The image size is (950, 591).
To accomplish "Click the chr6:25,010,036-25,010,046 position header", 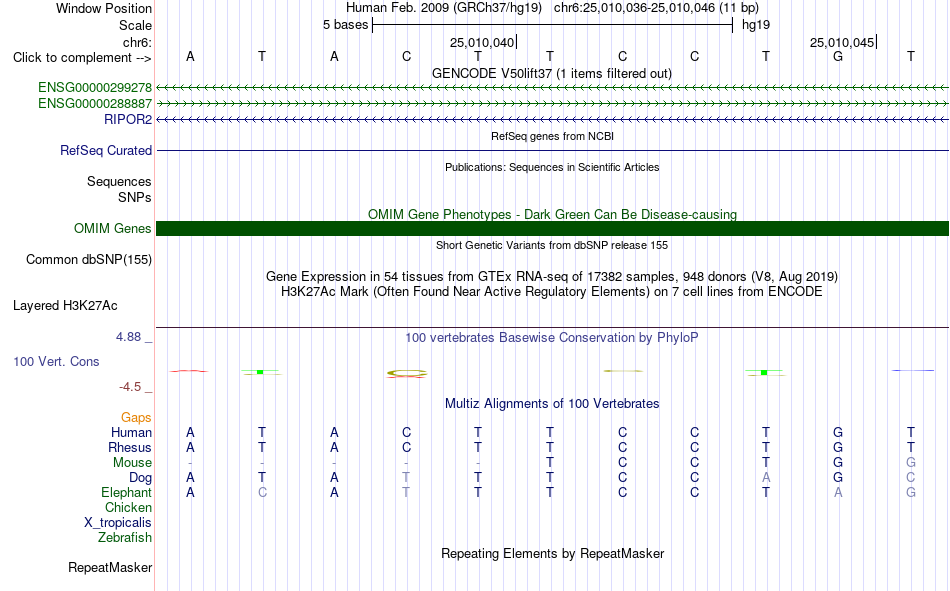I will click(656, 8).
